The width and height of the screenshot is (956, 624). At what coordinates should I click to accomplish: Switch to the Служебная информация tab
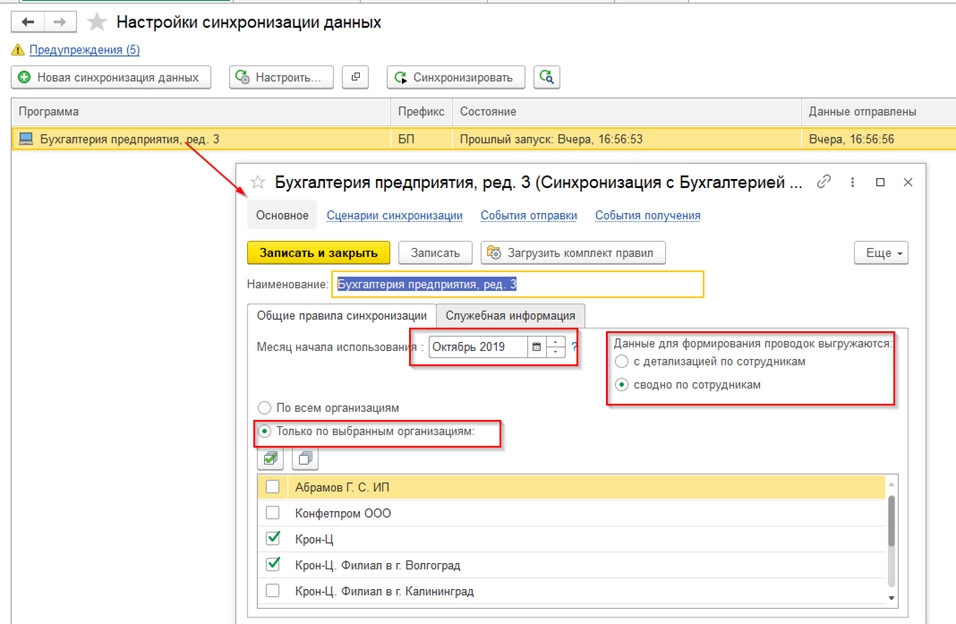[x=510, y=316]
